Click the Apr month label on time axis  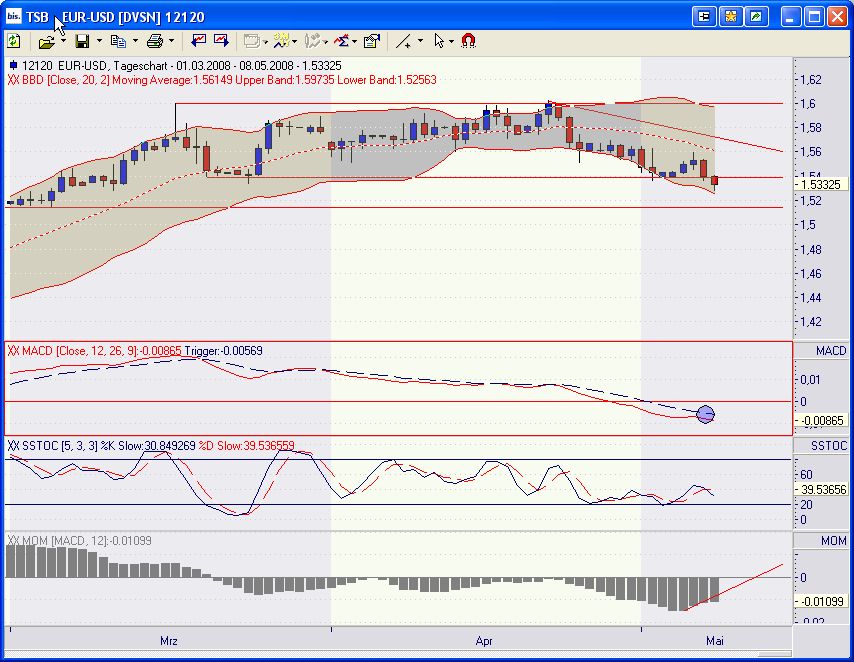click(x=484, y=641)
